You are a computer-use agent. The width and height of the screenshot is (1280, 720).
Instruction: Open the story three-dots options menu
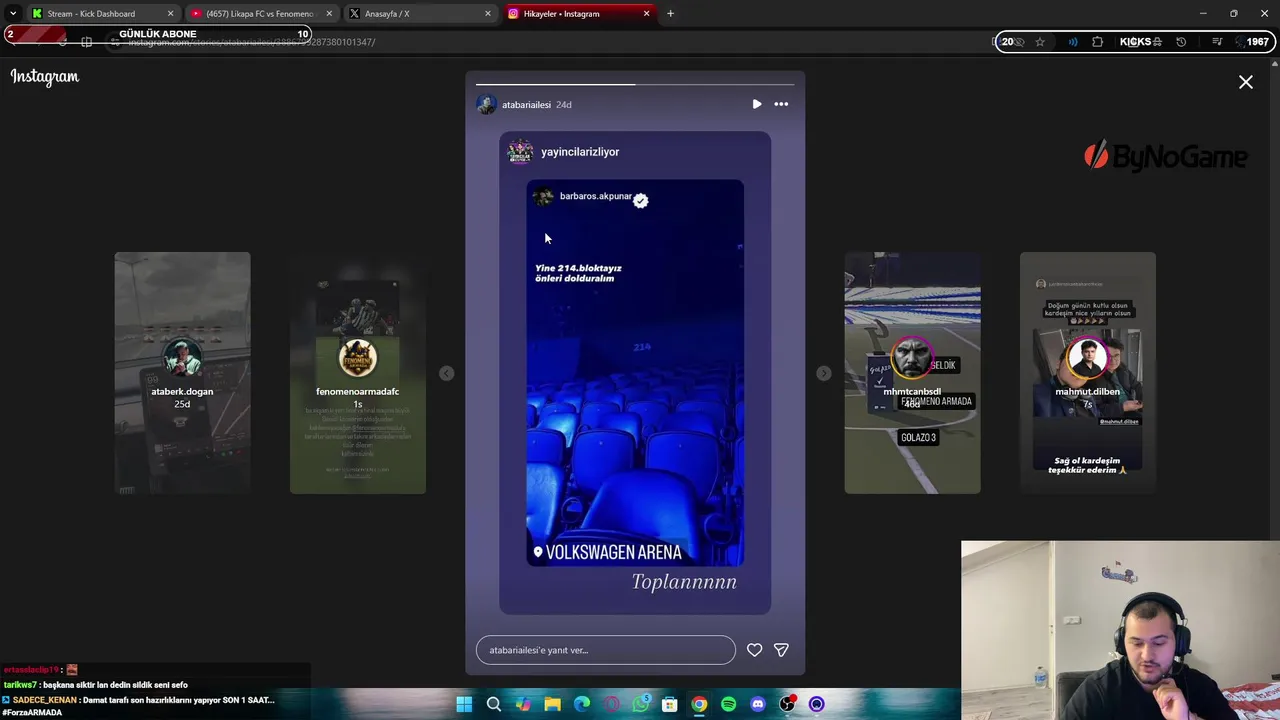[x=781, y=104]
